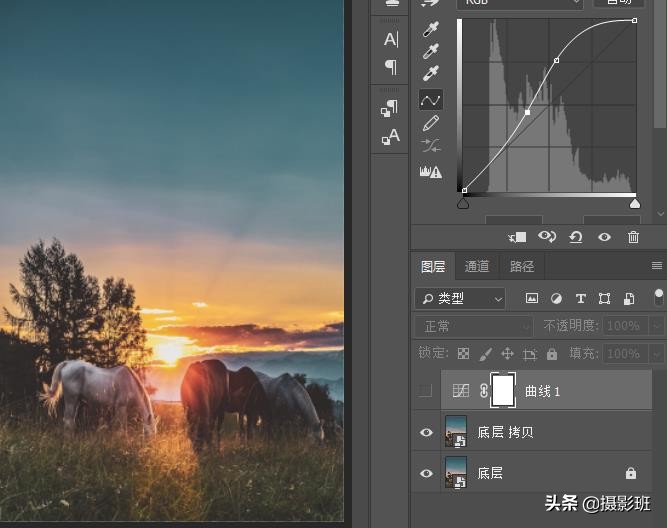
Task: Select the 曲线 1 layer mask thumbnail
Action: (x=503, y=391)
